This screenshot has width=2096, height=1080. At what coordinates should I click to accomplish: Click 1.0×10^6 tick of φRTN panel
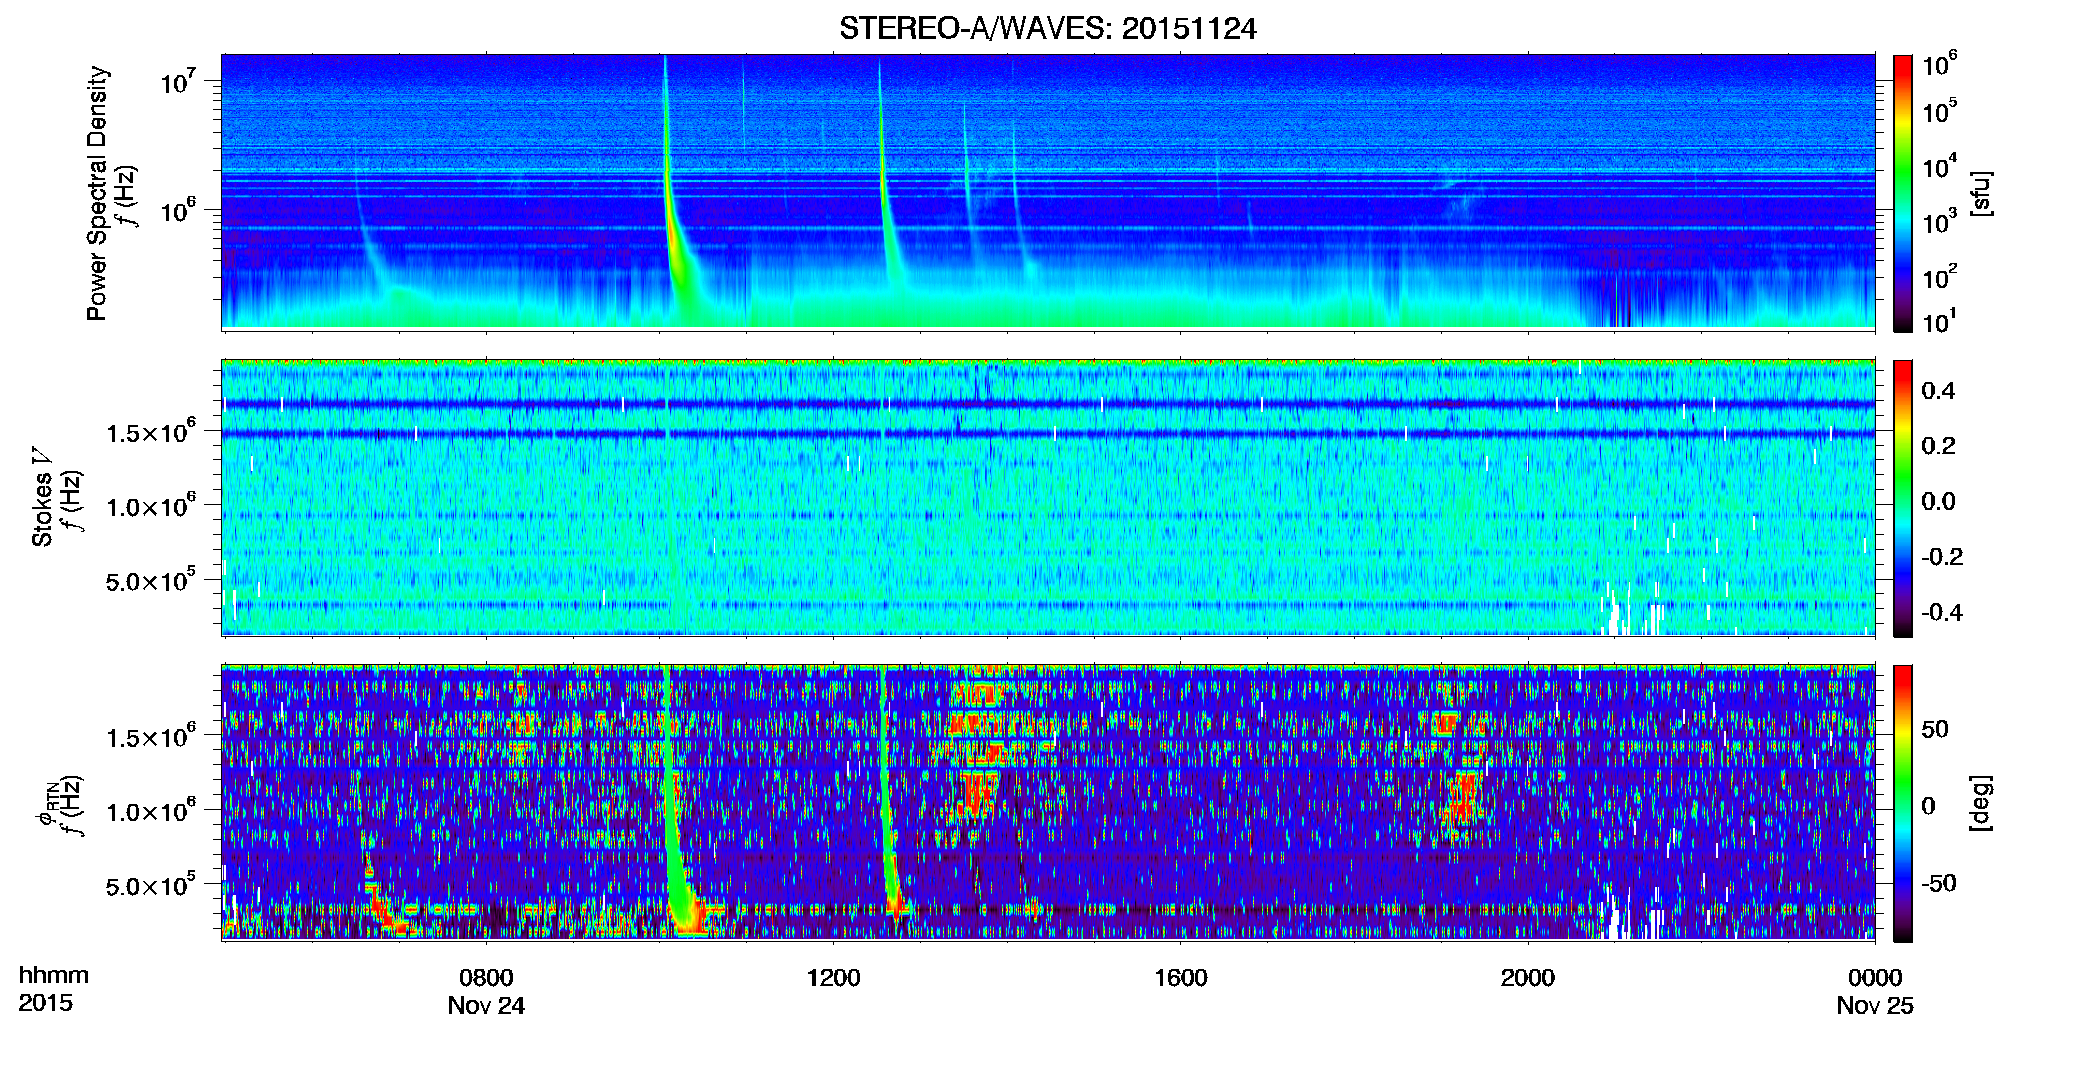tap(151, 810)
